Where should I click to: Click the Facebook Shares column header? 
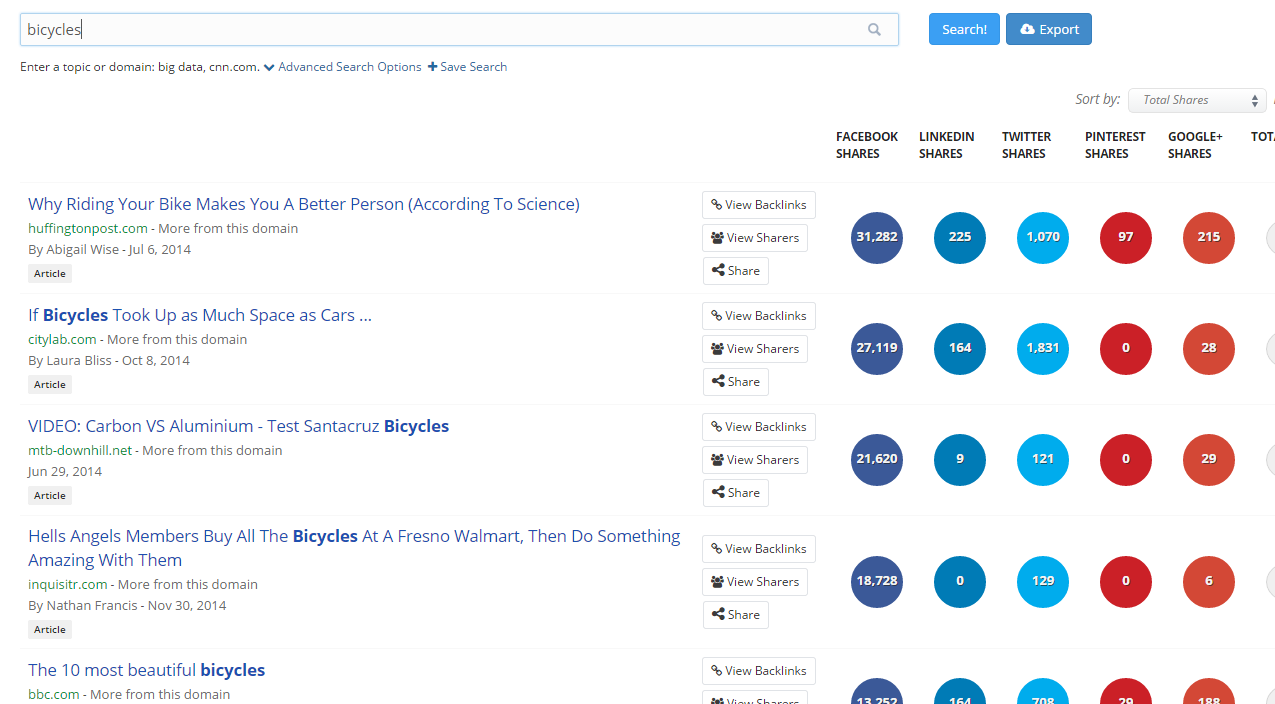coord(866,145)
